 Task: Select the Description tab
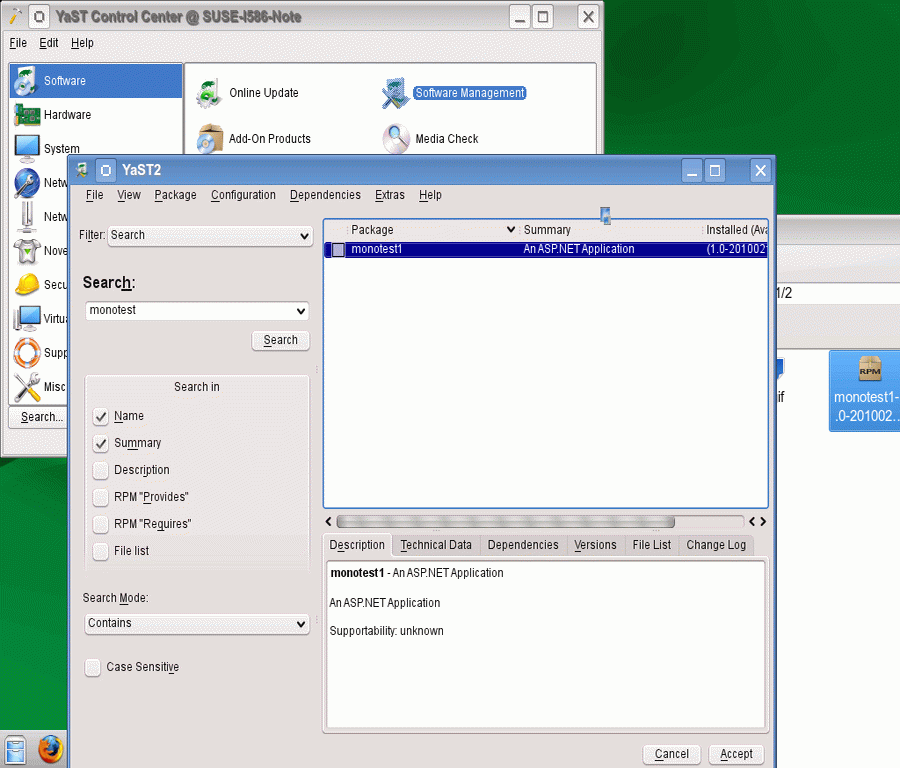357,545
